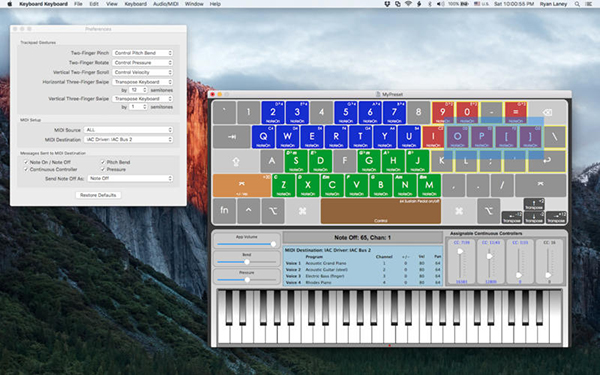The height and width of the screenshot is (375, 600).
Task: Click the right Command key after the spacebar
Action: coord(459,210)
